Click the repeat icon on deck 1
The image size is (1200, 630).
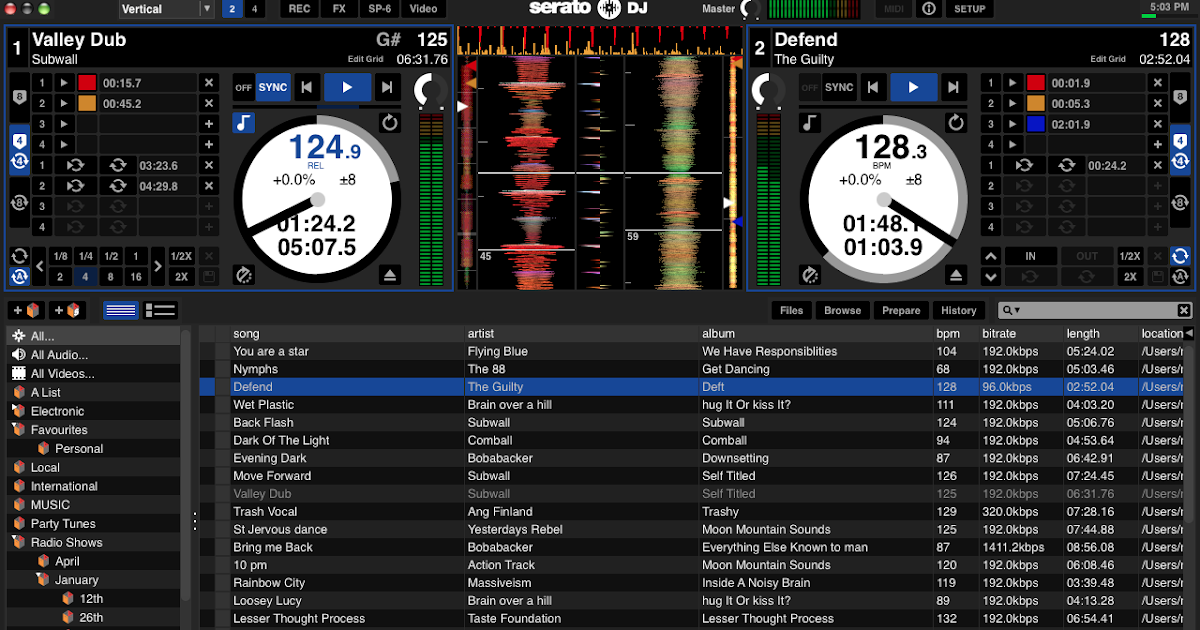(390, 123)
